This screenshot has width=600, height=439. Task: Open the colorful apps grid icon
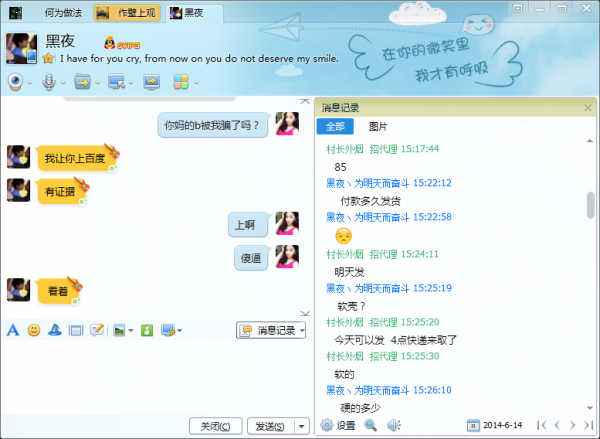tap(181, 82)
